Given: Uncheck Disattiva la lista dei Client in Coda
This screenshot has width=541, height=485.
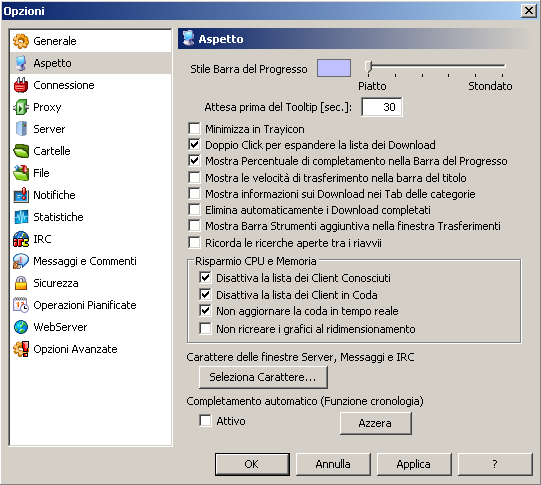Looking at the screenshot, I should tap(205, 295).
